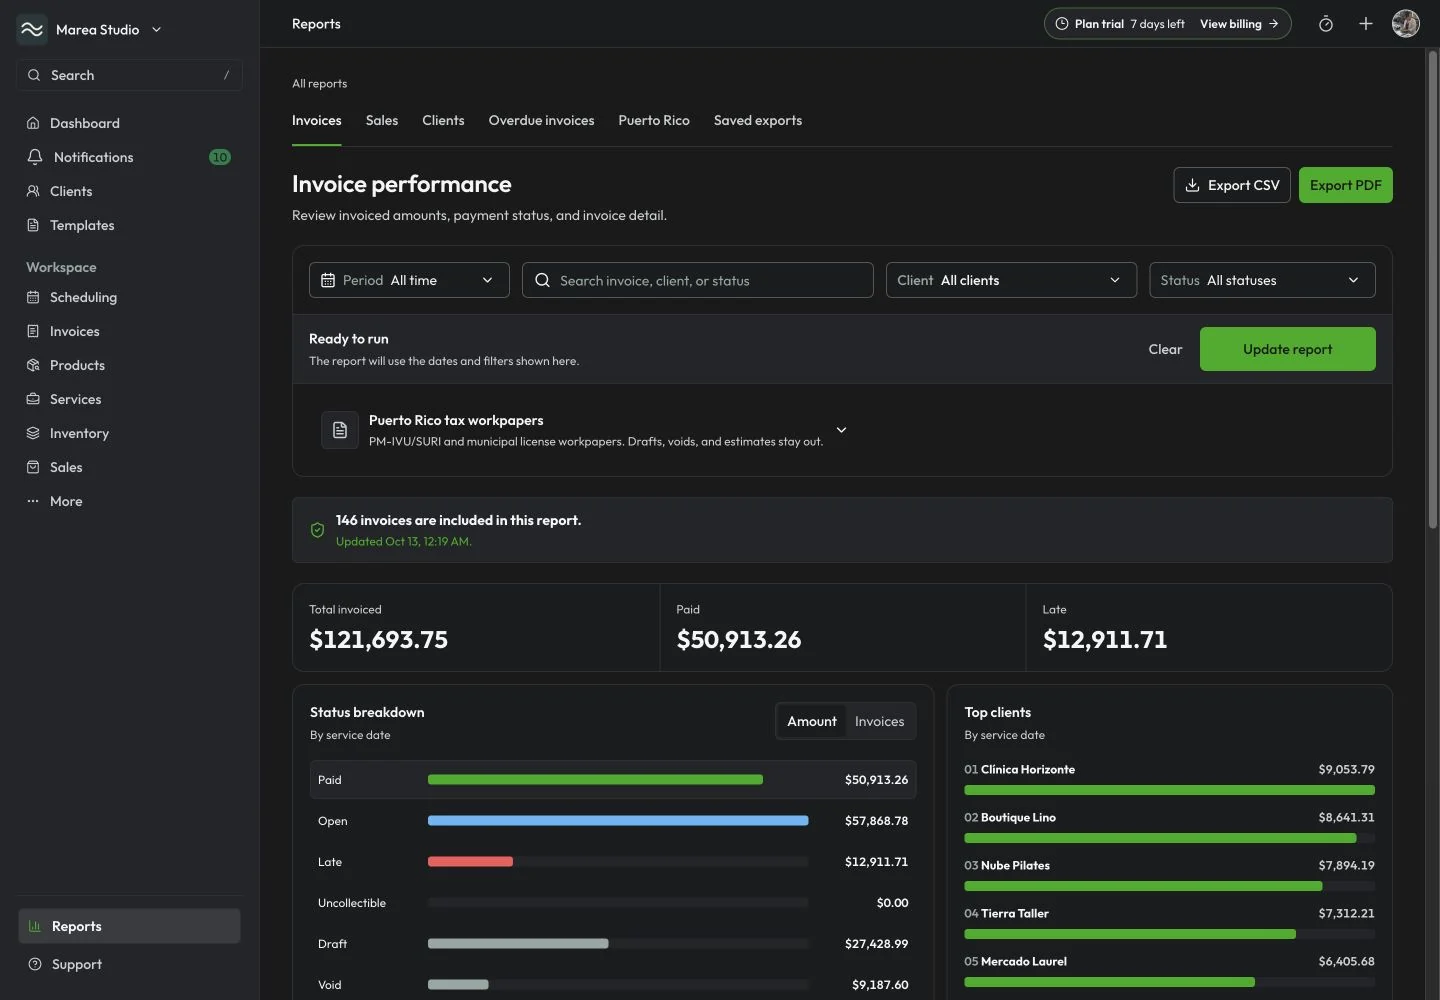Image resolution: width=1440 pixels, height=1000 pixels.
Task: Click the Paid green status bar
Action: coord(595,780)
